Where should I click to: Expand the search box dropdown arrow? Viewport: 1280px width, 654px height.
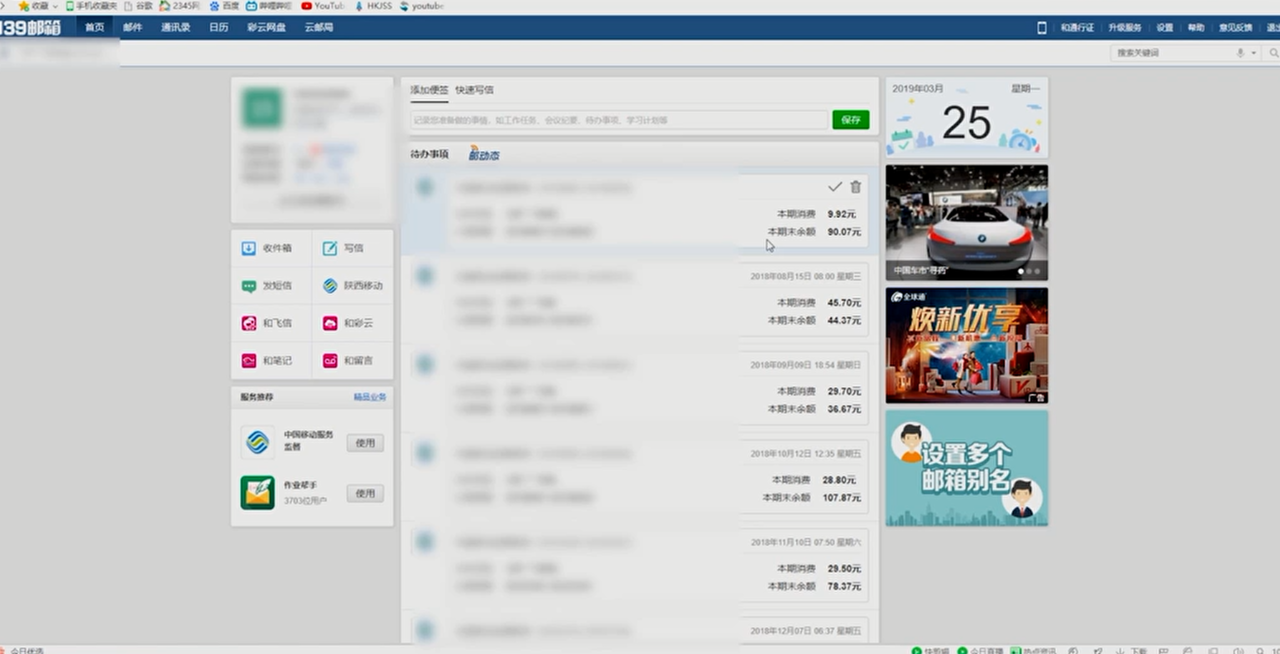[x=1253, y=53]
